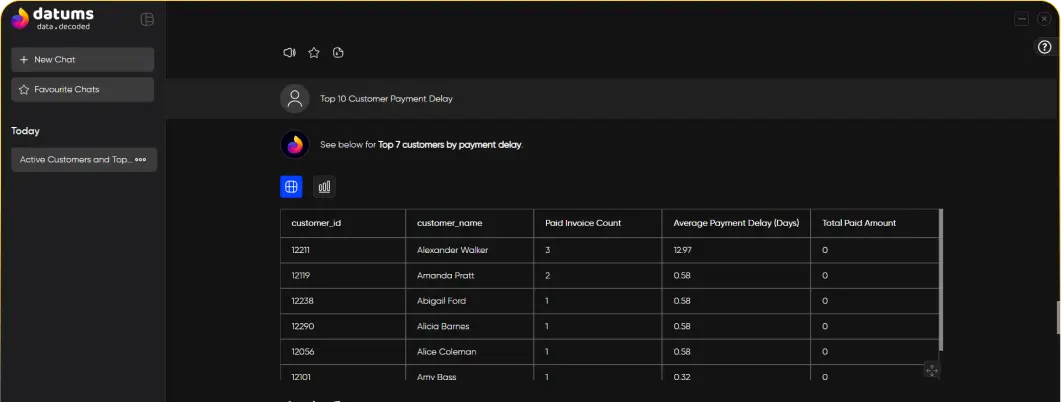Click customer id 12056 cell

click(343, 352)
